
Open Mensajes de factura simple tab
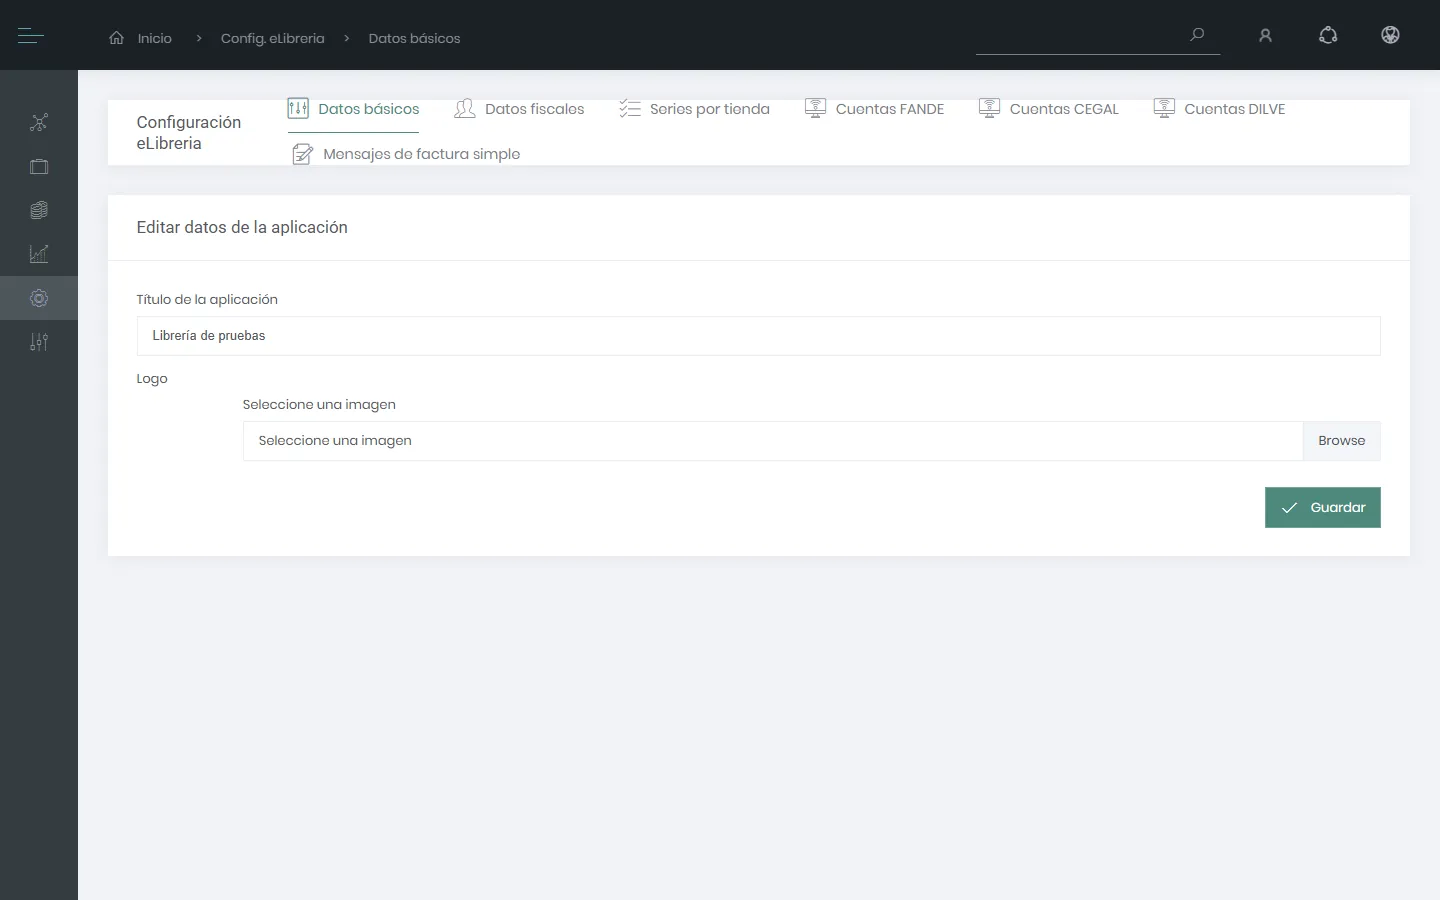(405, 154)
